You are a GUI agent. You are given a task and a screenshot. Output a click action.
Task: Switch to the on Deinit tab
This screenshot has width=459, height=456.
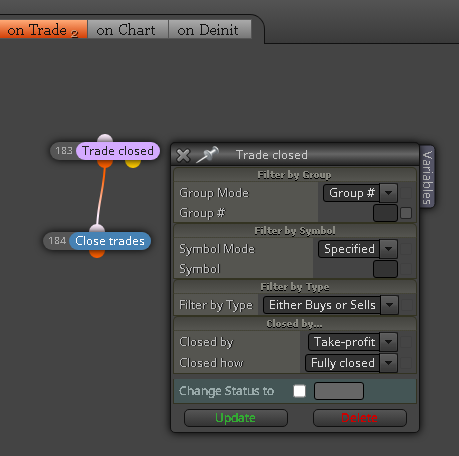[210, 29]
